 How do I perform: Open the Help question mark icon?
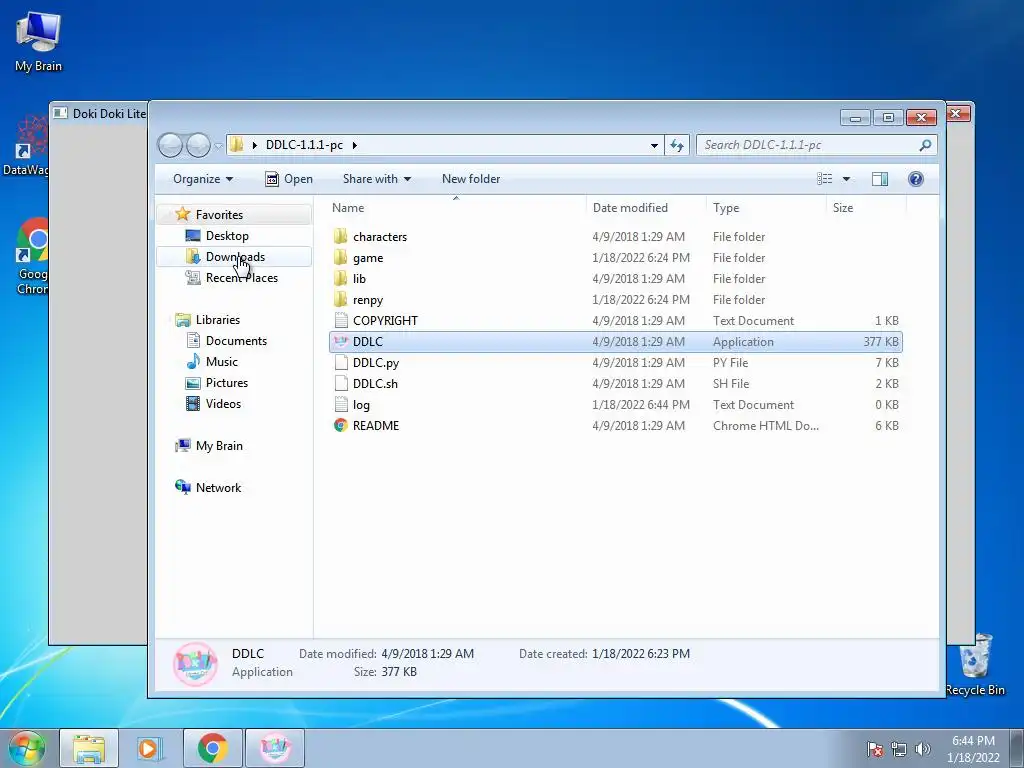click(x=916, y=179)
